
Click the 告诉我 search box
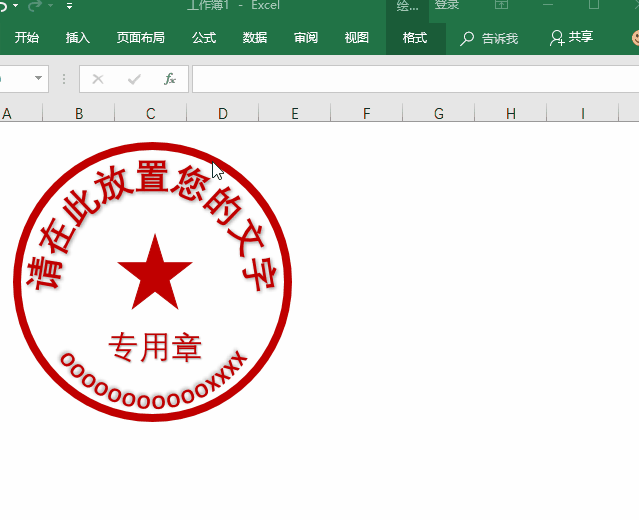pos(500,39)
